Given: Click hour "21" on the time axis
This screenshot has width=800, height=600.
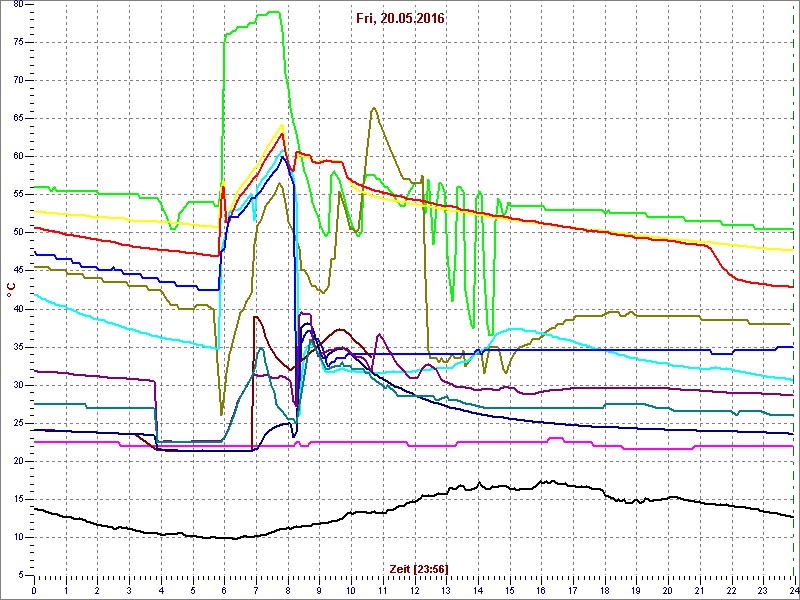Looking at the screenshot, I should coord(699,590).
